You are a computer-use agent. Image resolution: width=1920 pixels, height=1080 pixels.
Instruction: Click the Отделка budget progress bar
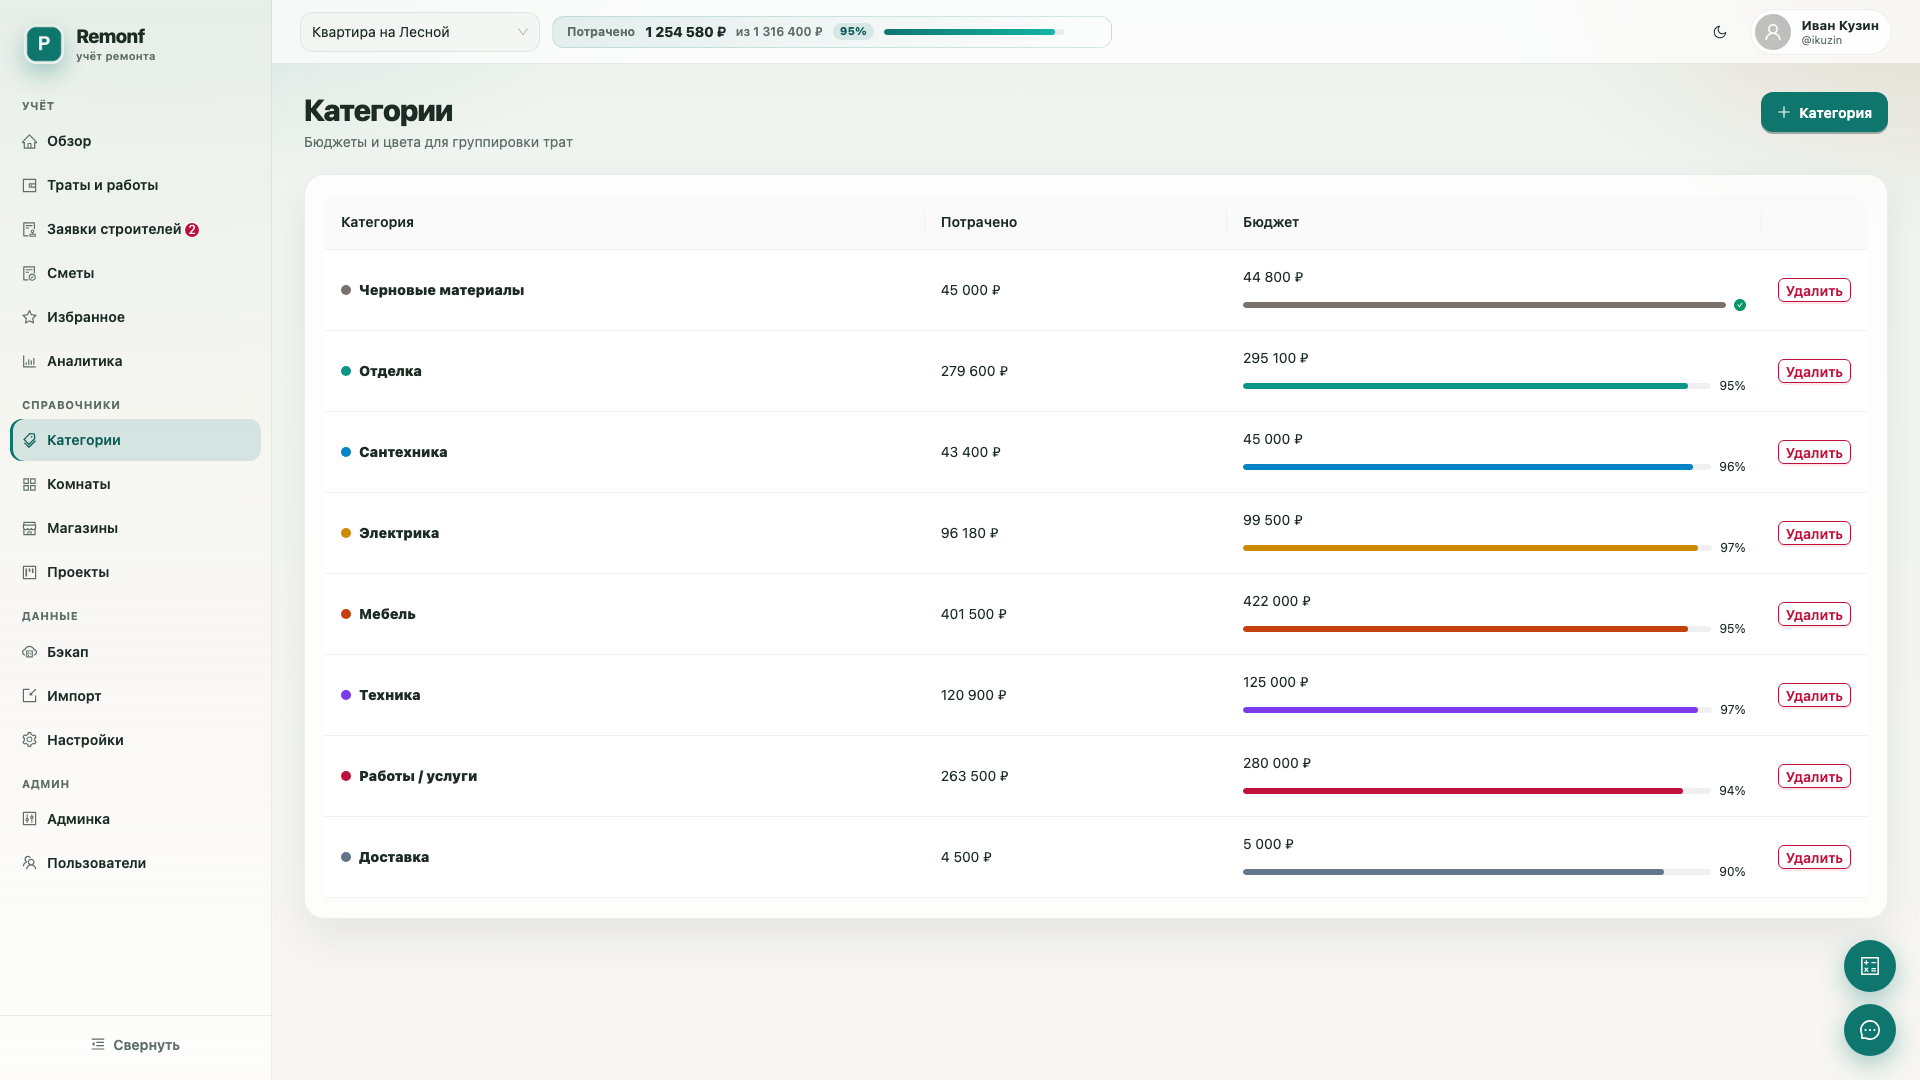(1476, 386)
